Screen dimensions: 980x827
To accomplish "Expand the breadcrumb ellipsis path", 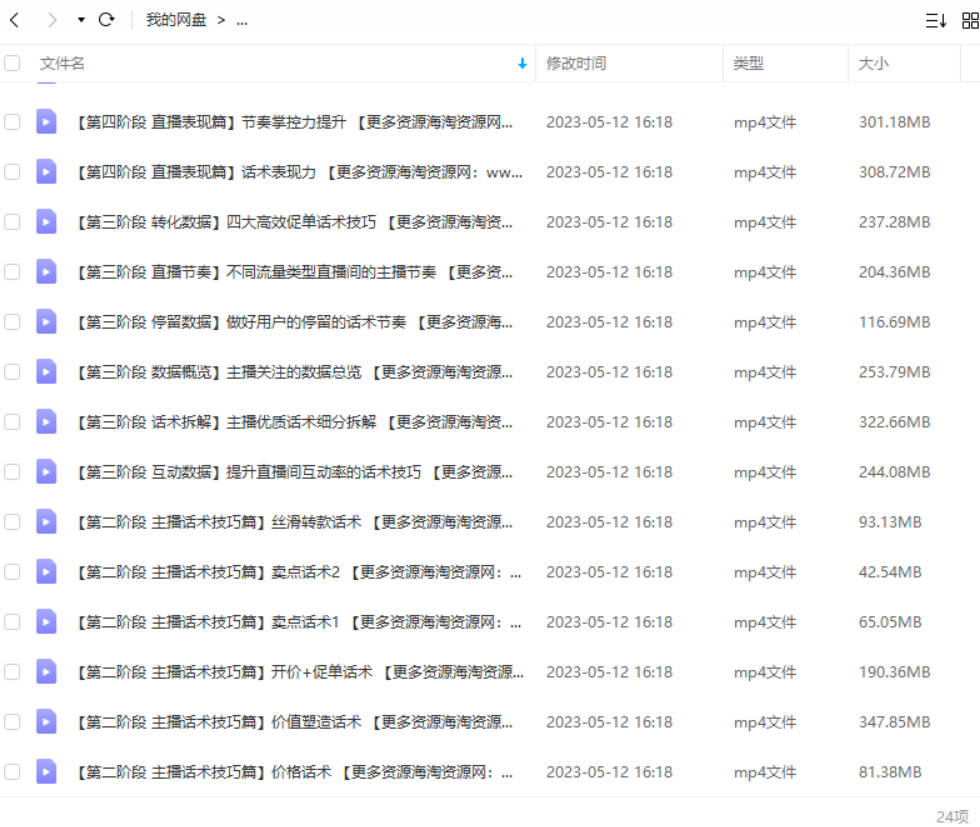I will coord(242,21).
